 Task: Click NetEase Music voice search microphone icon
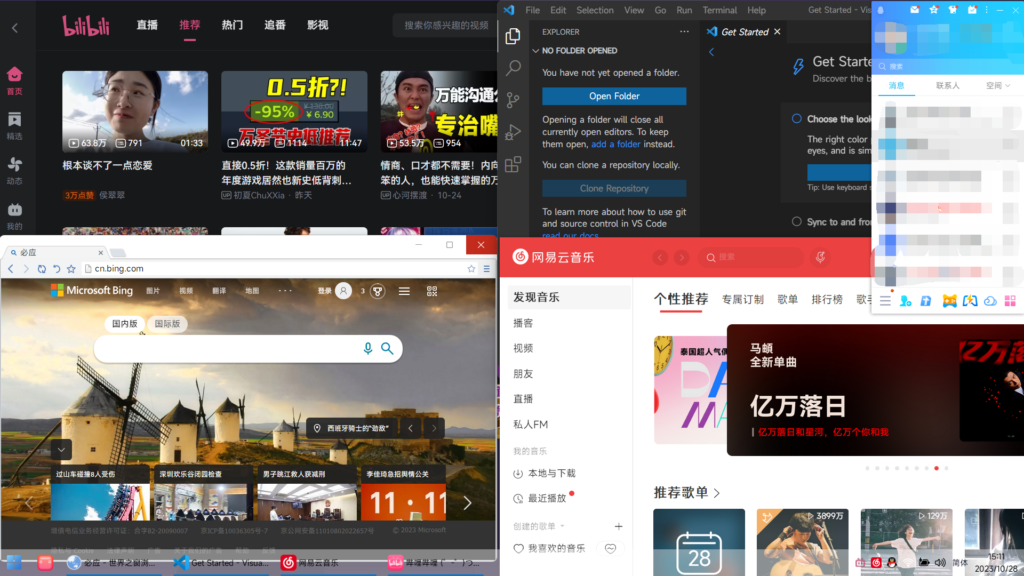pos(820,257)
